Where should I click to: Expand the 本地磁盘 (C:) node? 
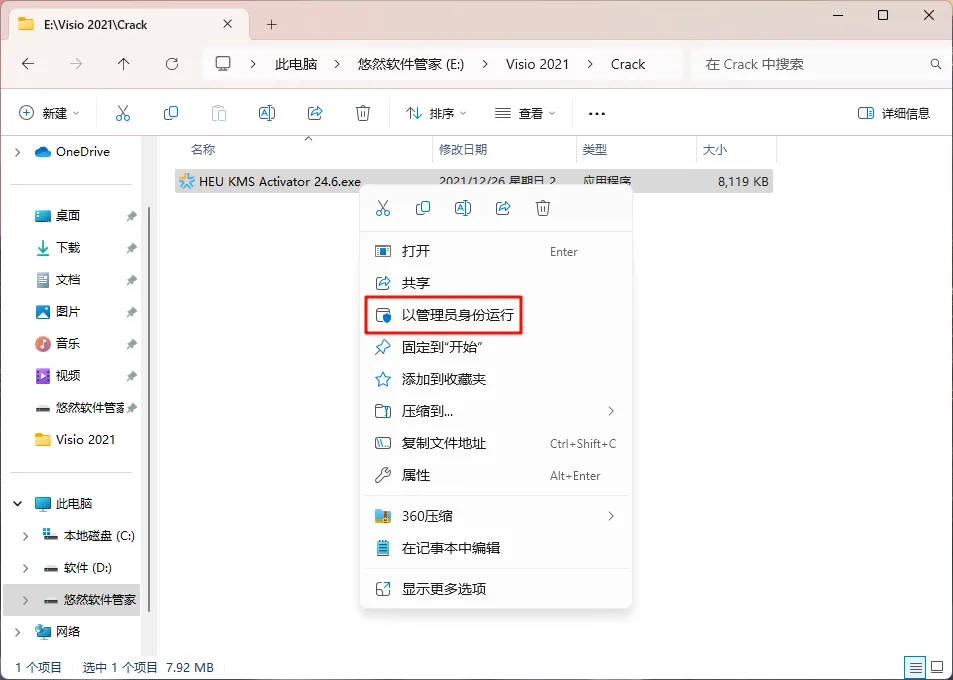tap(26, 536)
